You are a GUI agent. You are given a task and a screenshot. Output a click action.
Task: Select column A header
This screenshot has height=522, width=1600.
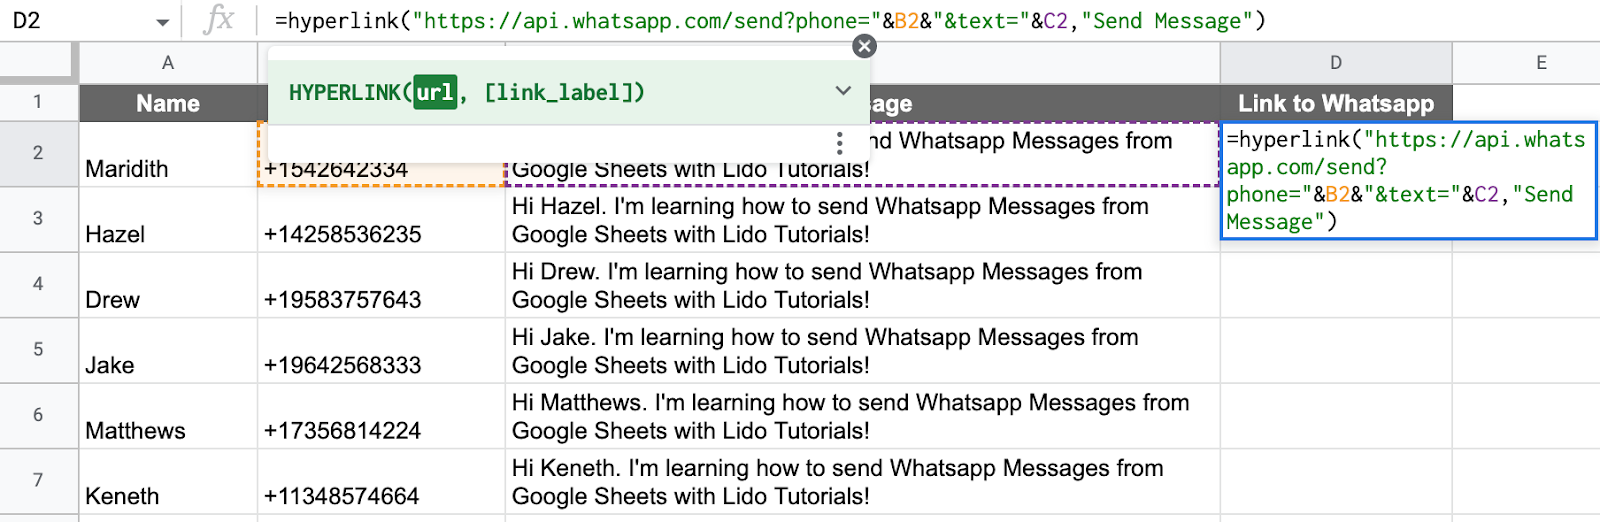click(168, 63)
